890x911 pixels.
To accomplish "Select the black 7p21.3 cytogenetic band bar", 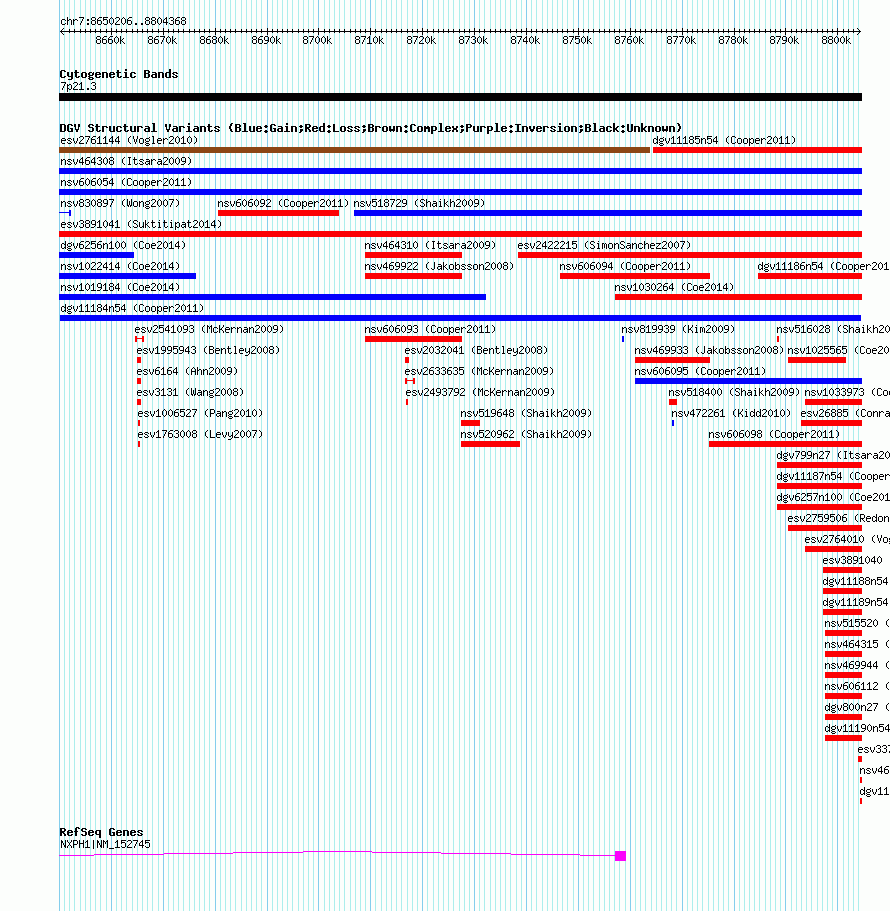I will (x=460, y=97).
